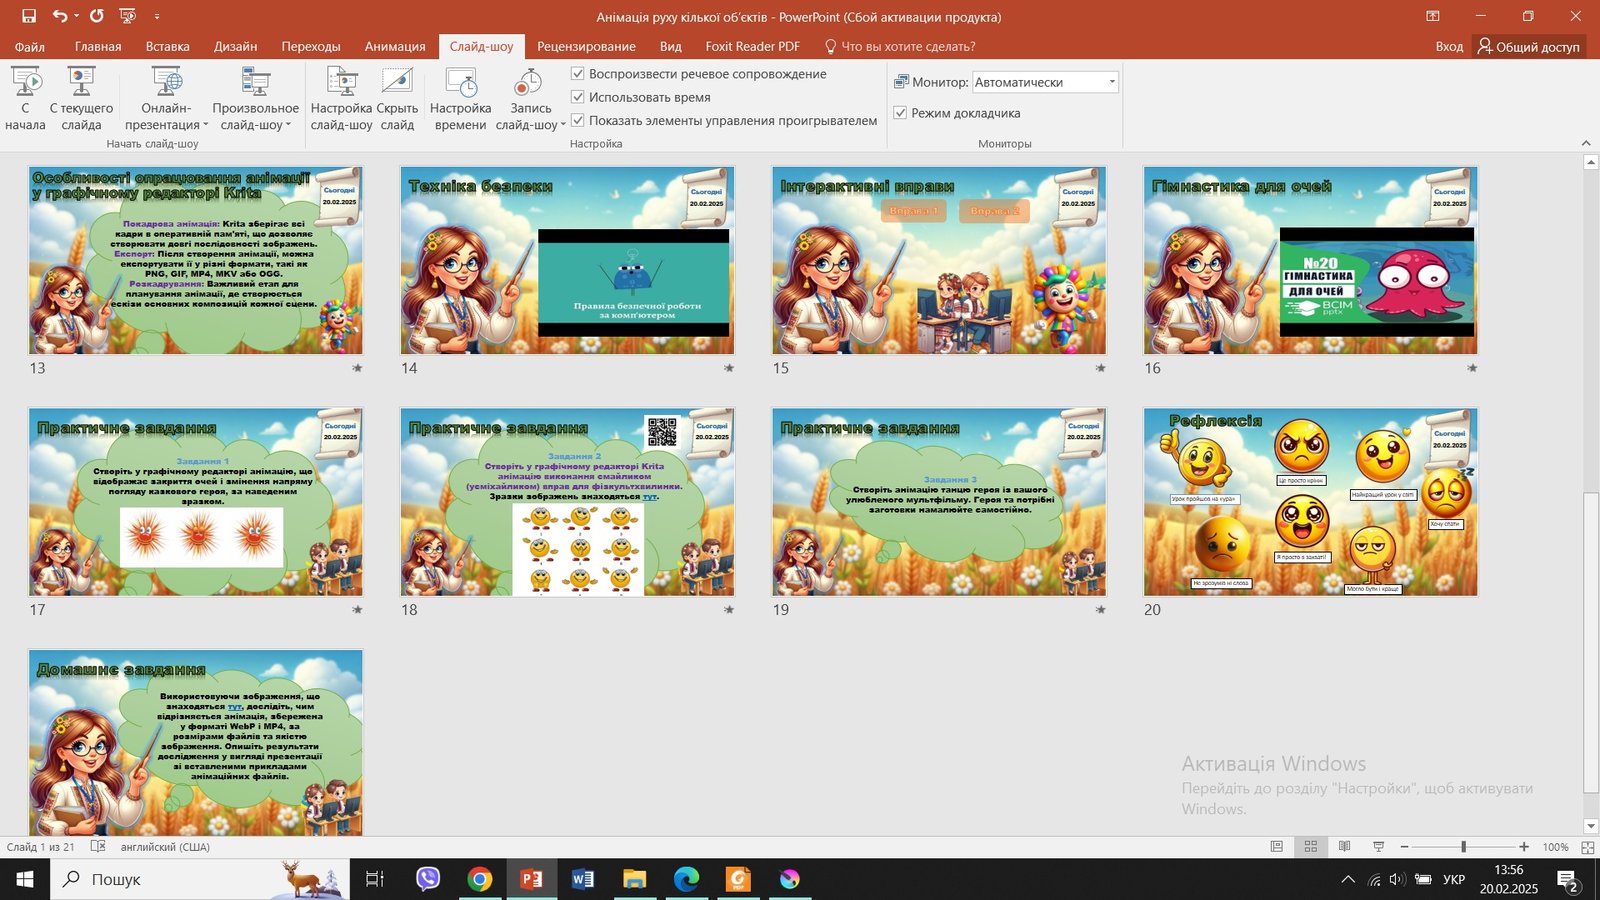
Task: Click animation star under slide 19
Action: pyautogui.click(x=1100, y=609)
